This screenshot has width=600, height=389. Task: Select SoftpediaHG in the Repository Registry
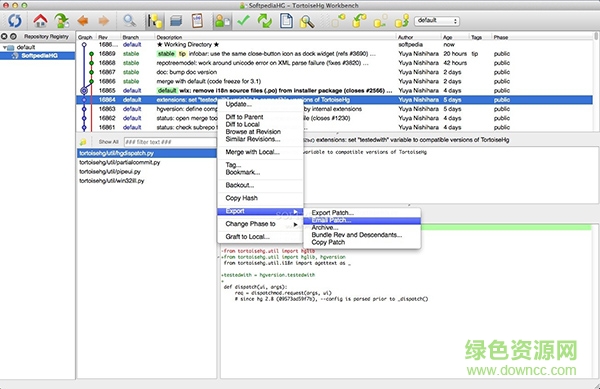[39, 56]
